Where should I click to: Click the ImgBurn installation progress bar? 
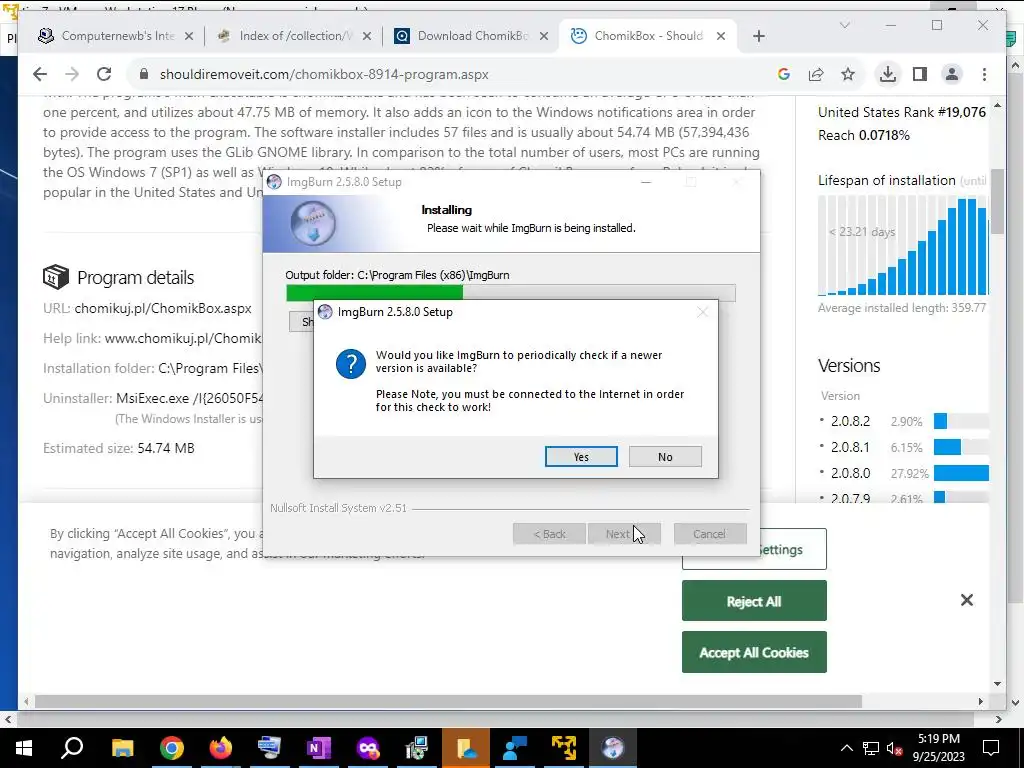point(511,293)
